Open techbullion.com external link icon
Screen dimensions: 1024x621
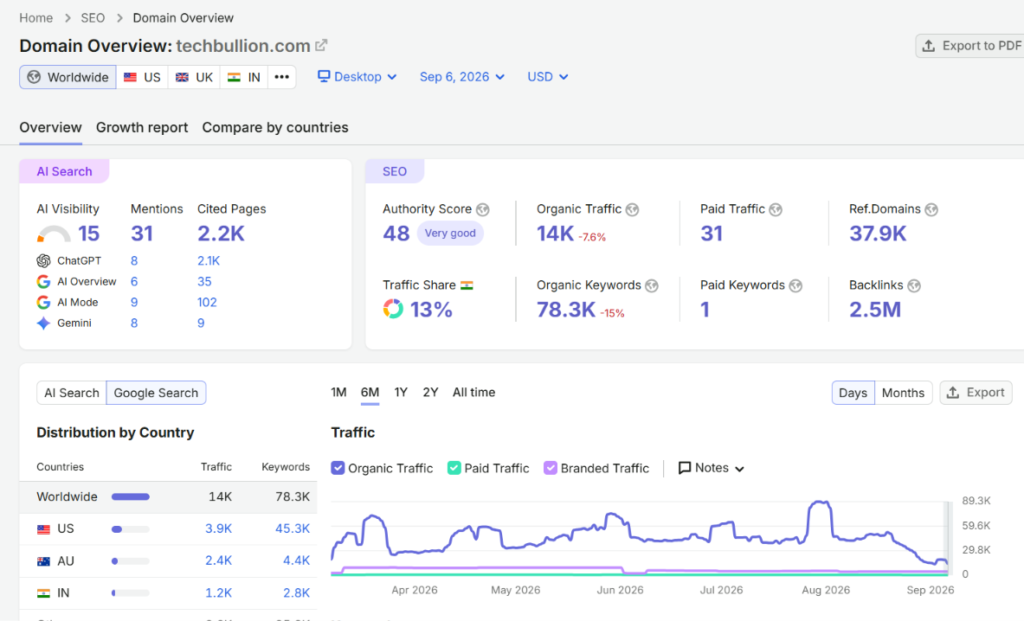pyautogui.click(x=321, y=46)
